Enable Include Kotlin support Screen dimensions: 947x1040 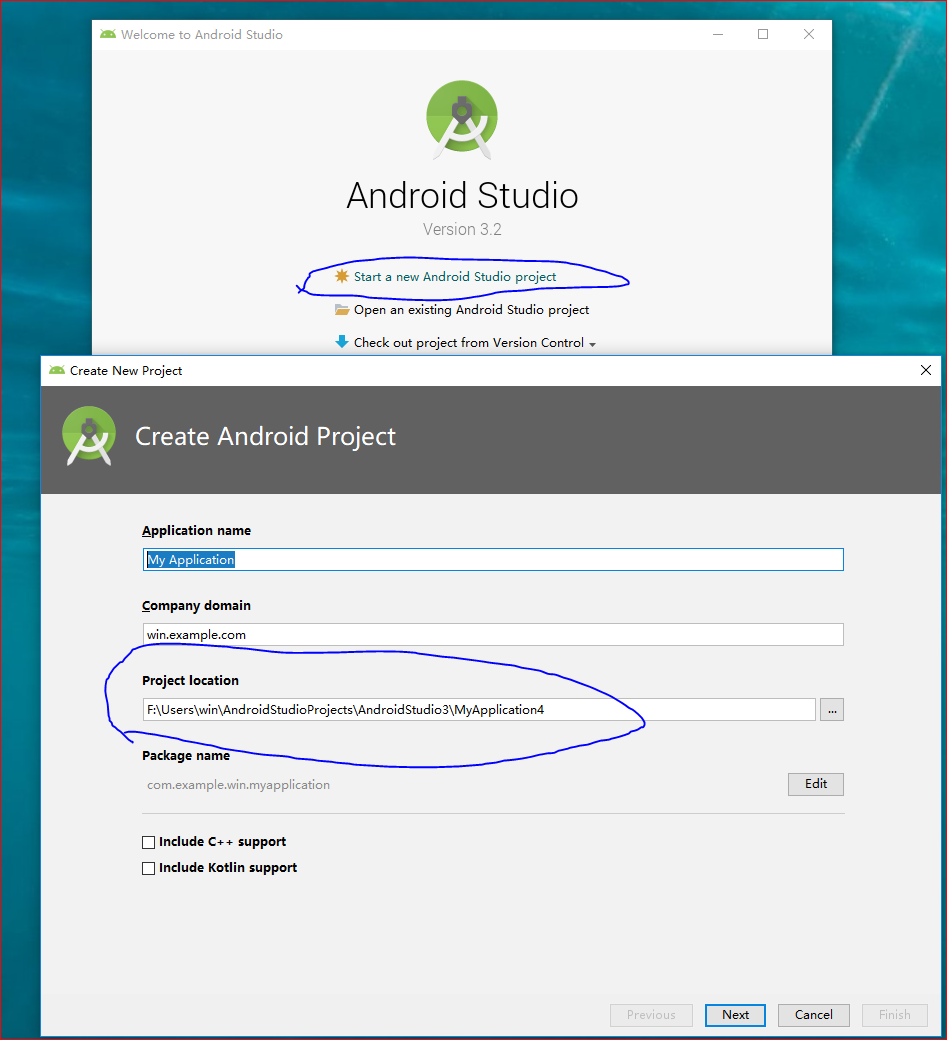148,868
